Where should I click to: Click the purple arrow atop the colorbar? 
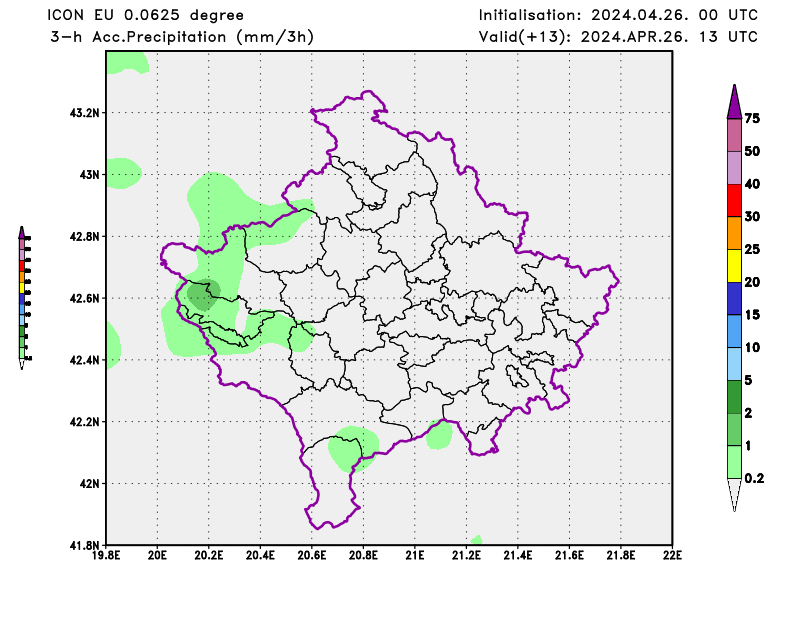734,101
